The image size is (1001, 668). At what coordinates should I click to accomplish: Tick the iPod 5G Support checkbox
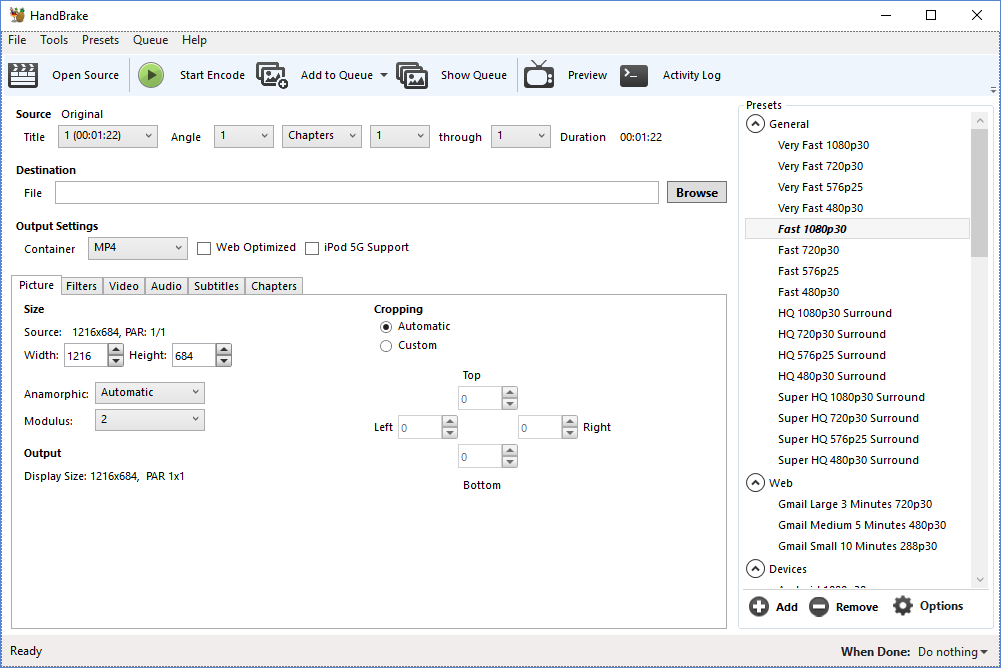tap(312, 248)
